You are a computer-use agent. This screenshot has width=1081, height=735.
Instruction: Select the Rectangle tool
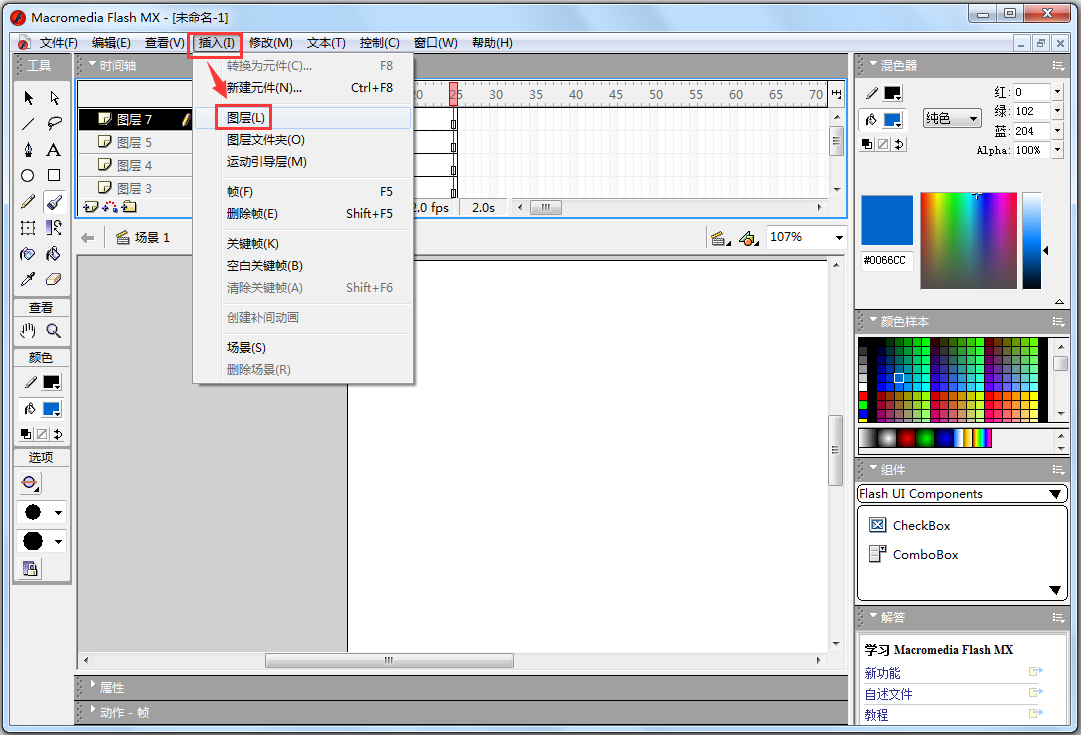click(x=54, y=176)
